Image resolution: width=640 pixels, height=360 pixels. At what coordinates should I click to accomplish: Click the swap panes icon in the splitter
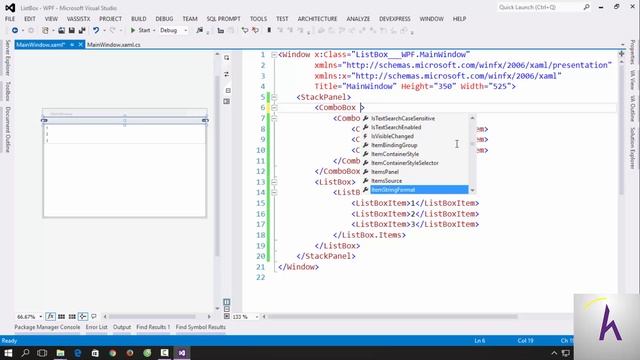[x=227, y=74]
